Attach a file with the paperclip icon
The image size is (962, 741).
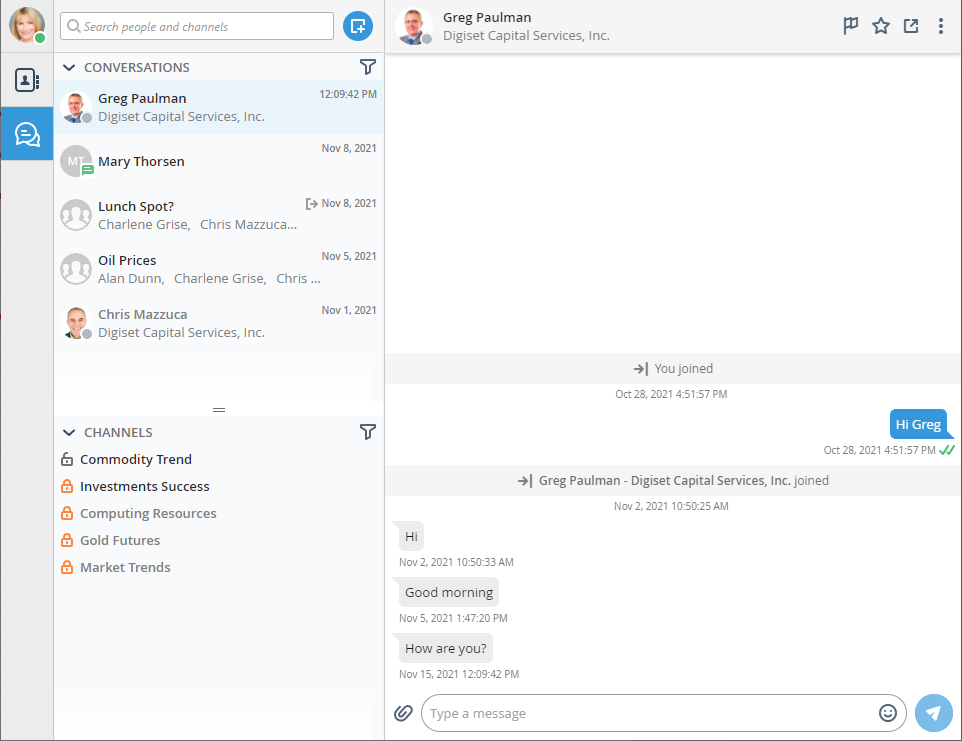(403, 713)
